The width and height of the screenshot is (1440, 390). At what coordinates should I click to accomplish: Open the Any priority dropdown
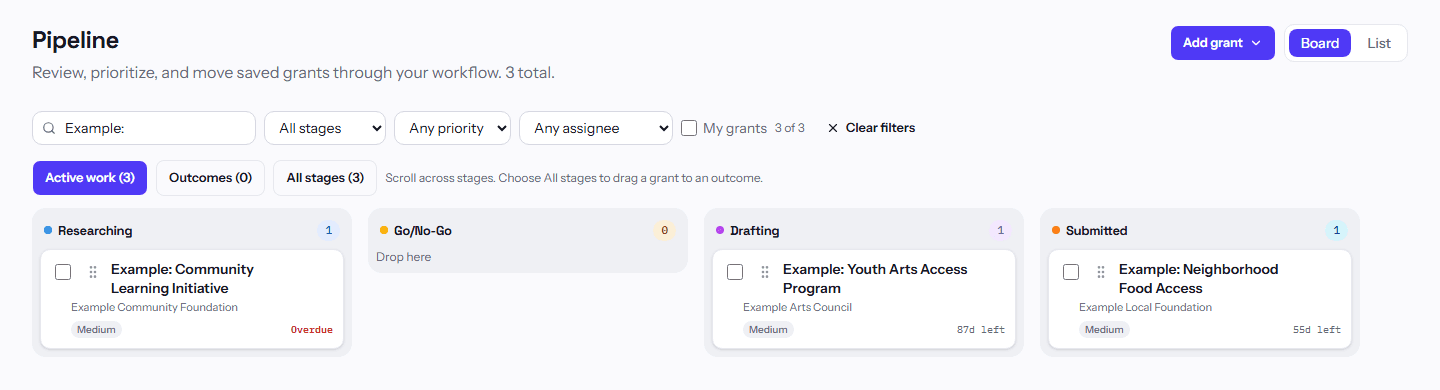click(x=453, y=128)
